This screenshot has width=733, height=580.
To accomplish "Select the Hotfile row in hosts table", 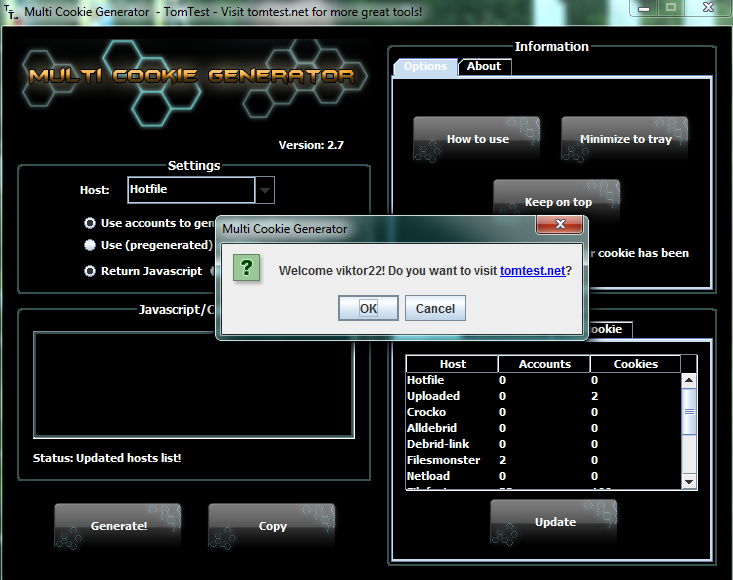I will tap(544, 380).
